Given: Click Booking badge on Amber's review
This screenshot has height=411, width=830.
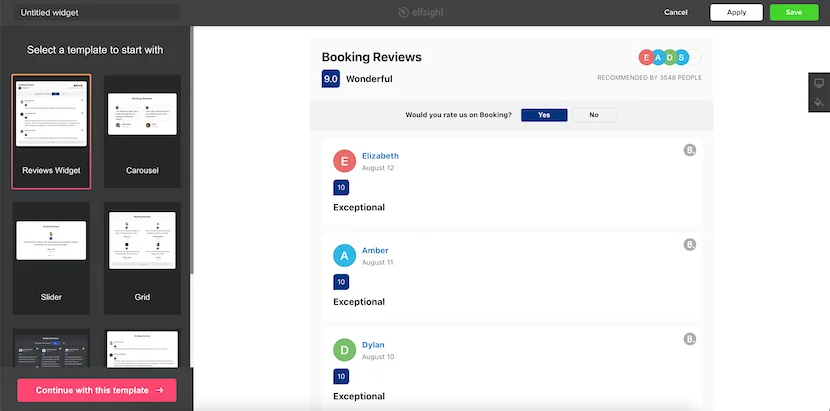Looking at the screenshot, I should click(690, 245).
